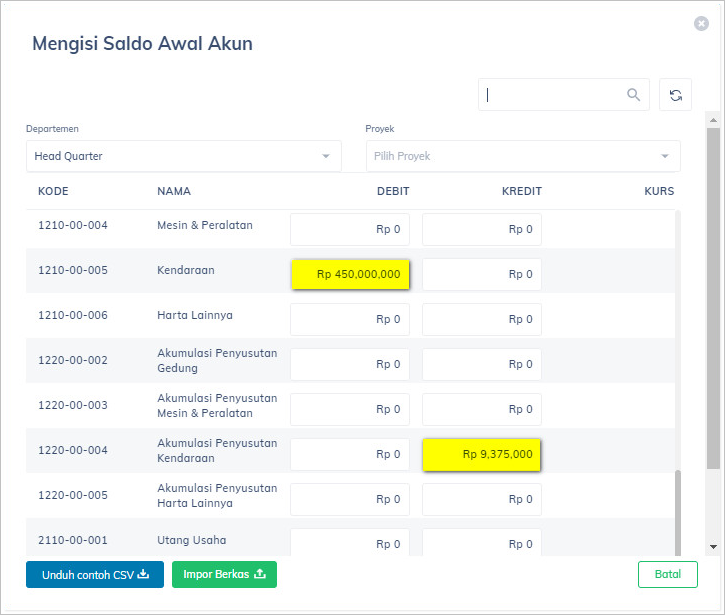725x615 pixels.
Task: Click the scrollbar up arrow
Action: (713, 119)
